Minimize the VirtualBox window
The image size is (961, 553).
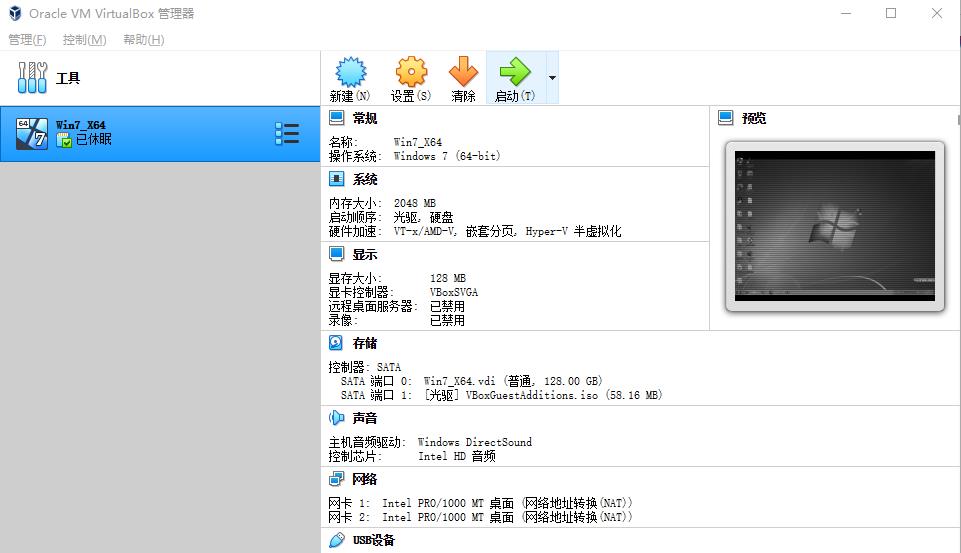click(x=846, y=13)
